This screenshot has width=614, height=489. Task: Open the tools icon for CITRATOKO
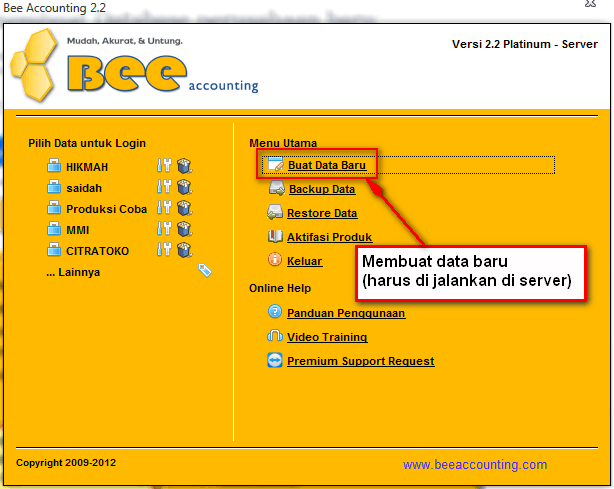(164, 249)
